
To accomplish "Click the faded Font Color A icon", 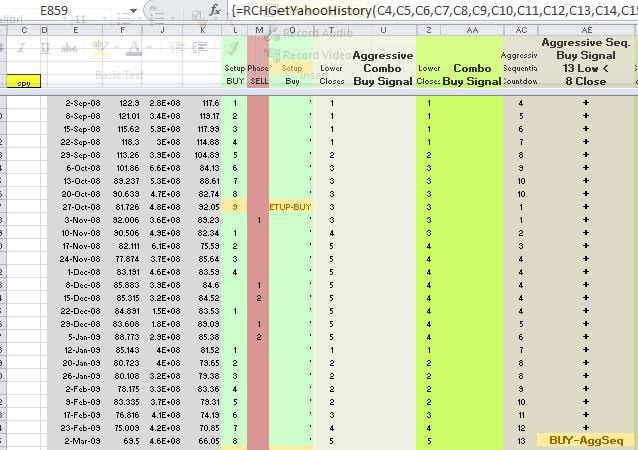I will (x=133, y=48).
